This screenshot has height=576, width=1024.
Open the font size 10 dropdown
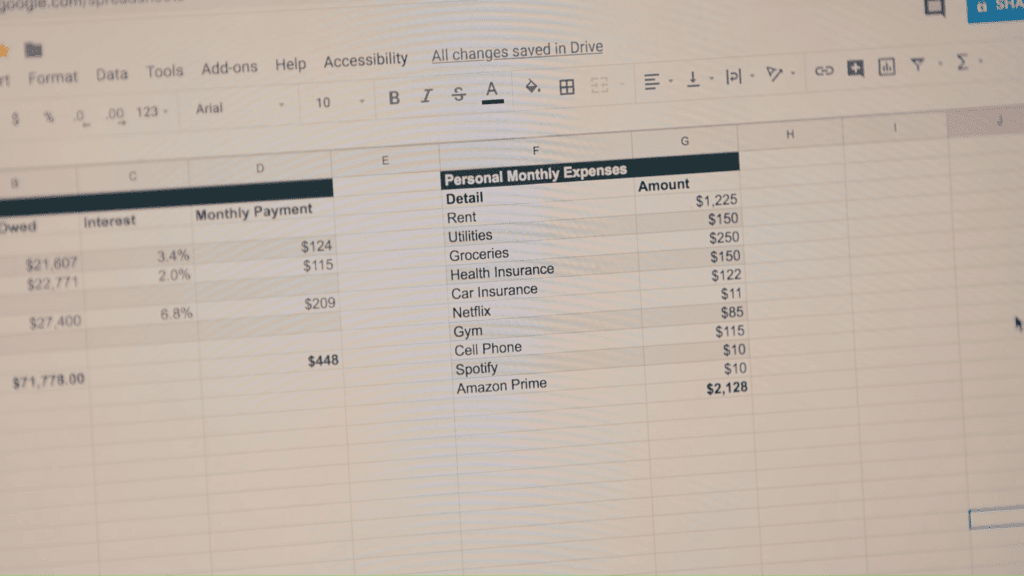tap(340, 102)
